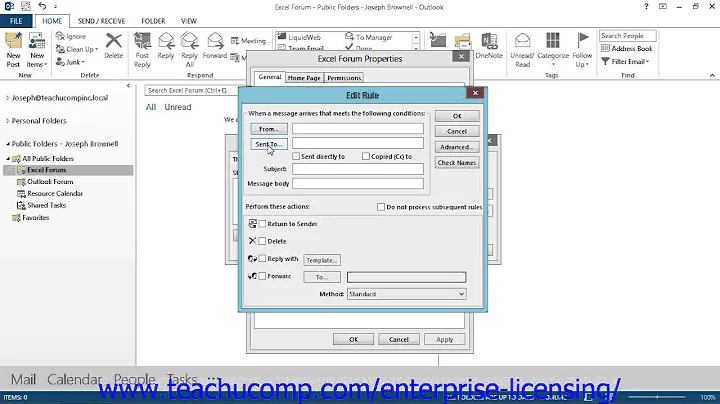Screen dimensions: 720x404
Task: Click Message body input field
Action: click(358, 184)
